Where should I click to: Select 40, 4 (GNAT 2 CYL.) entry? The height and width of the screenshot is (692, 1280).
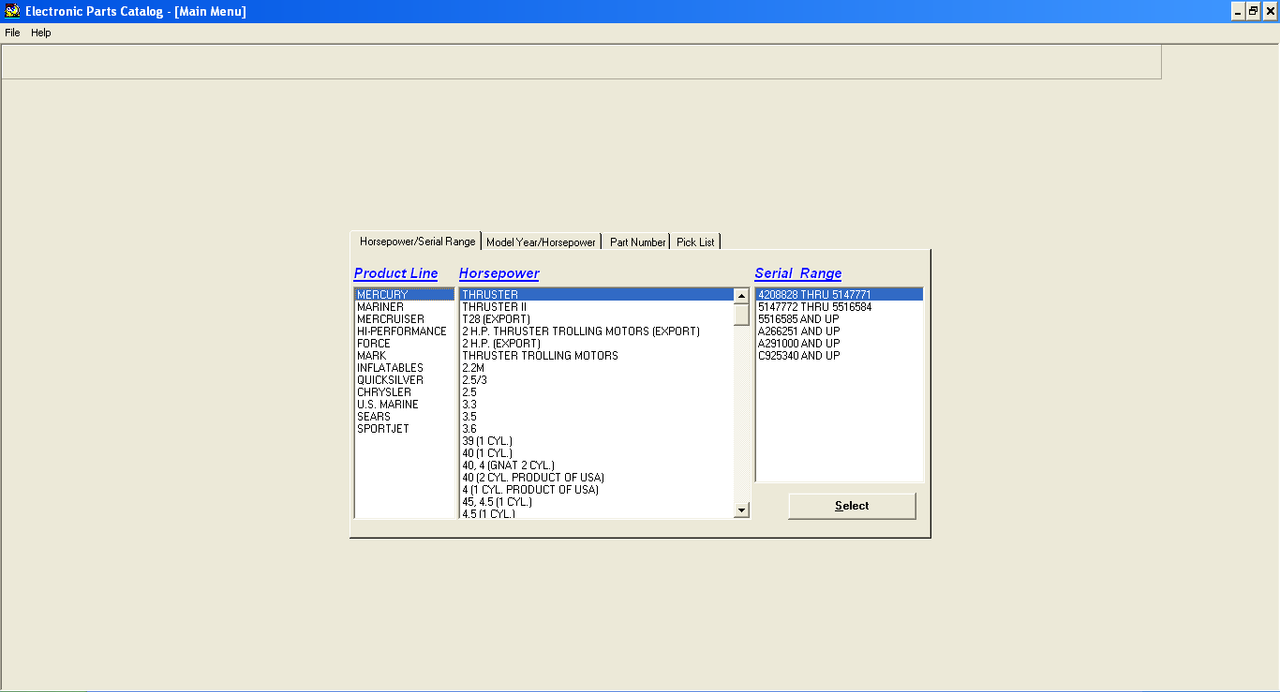597,465
